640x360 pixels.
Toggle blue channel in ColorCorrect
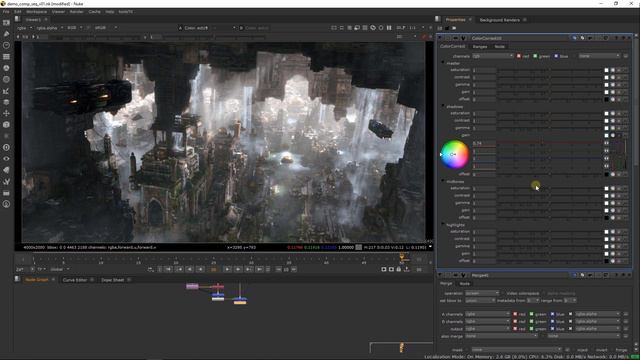556,56
